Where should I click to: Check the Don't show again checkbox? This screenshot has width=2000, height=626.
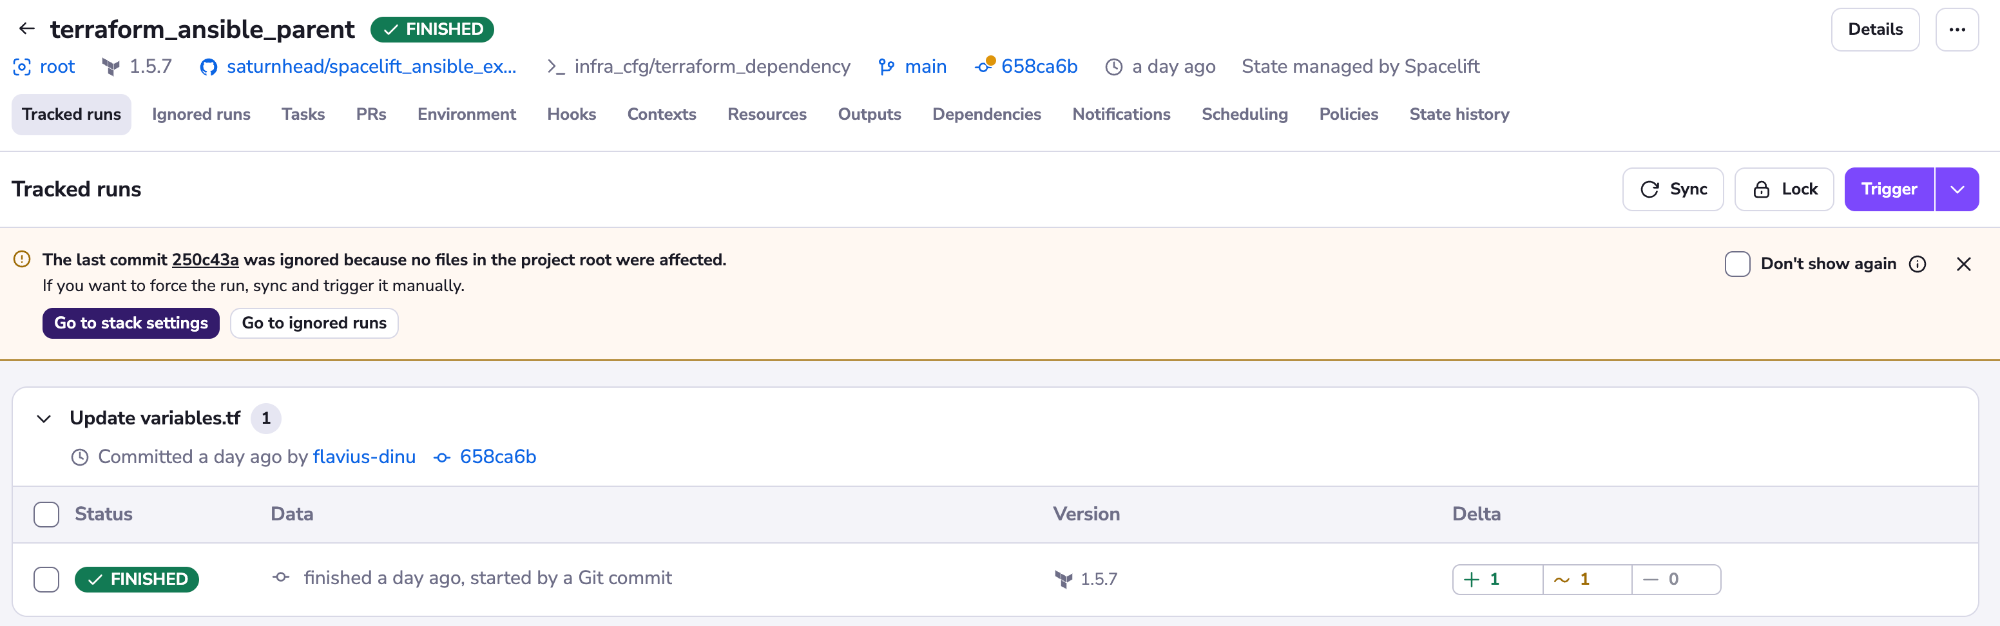point(1738,264)
